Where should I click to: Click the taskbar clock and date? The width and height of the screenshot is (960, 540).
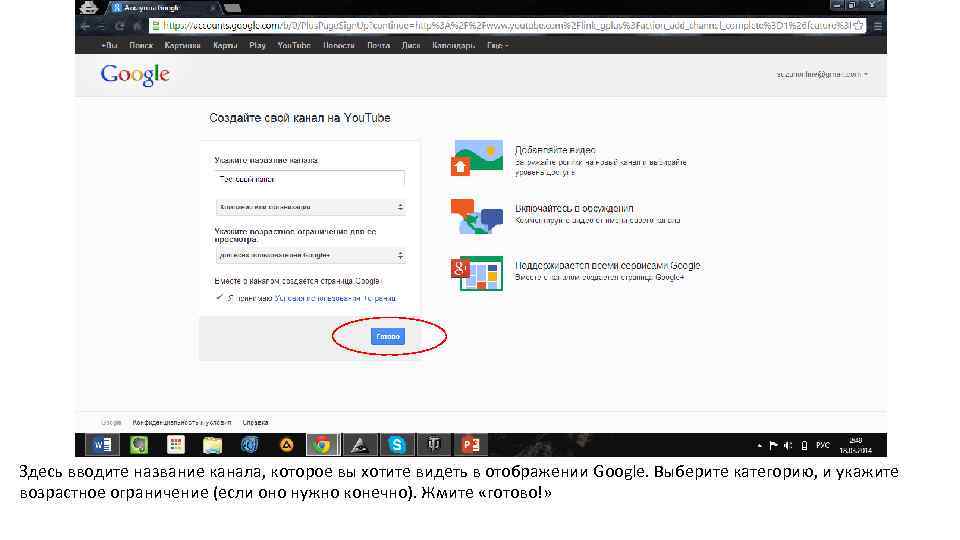(x=856, y=445)
